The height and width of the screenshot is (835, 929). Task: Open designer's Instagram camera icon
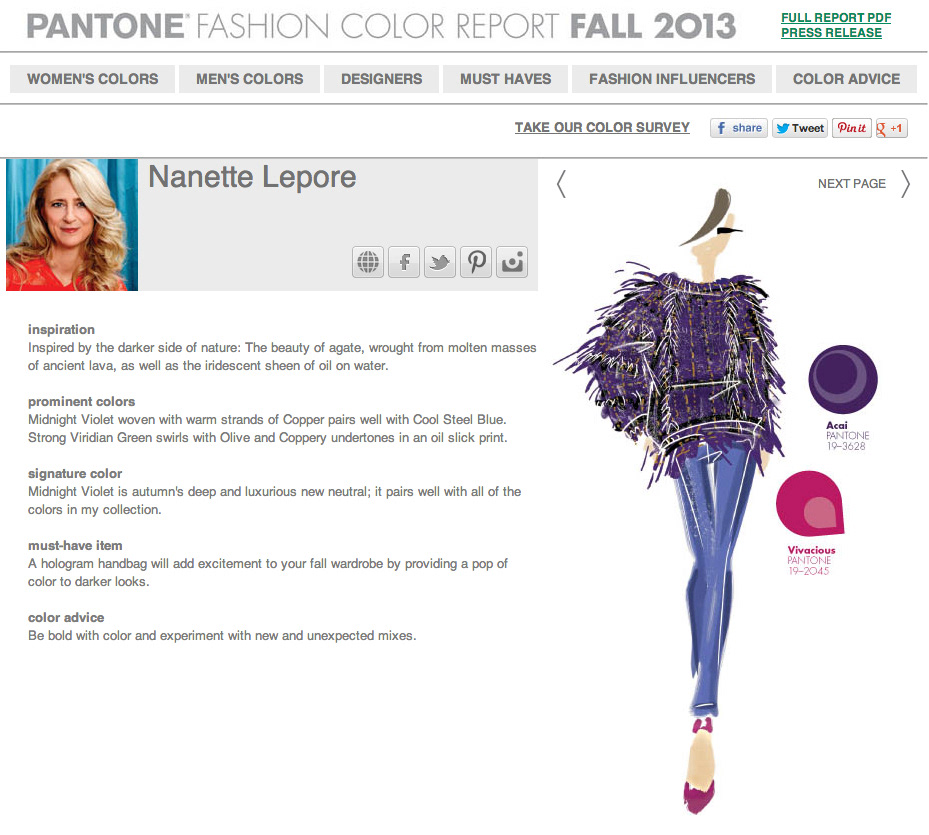point(512,262)
